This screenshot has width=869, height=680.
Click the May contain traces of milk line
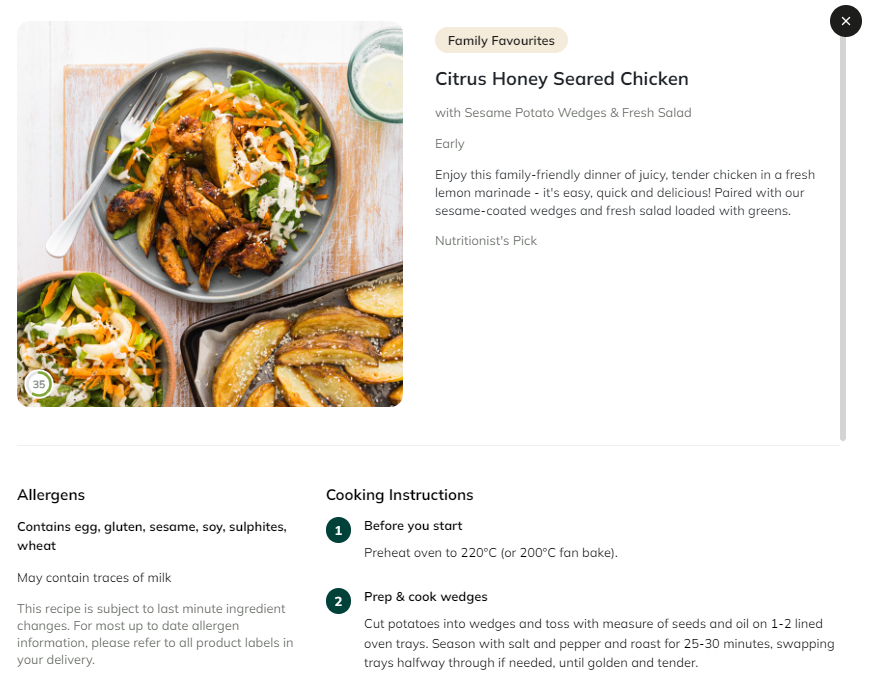click(x=94, y=577)
